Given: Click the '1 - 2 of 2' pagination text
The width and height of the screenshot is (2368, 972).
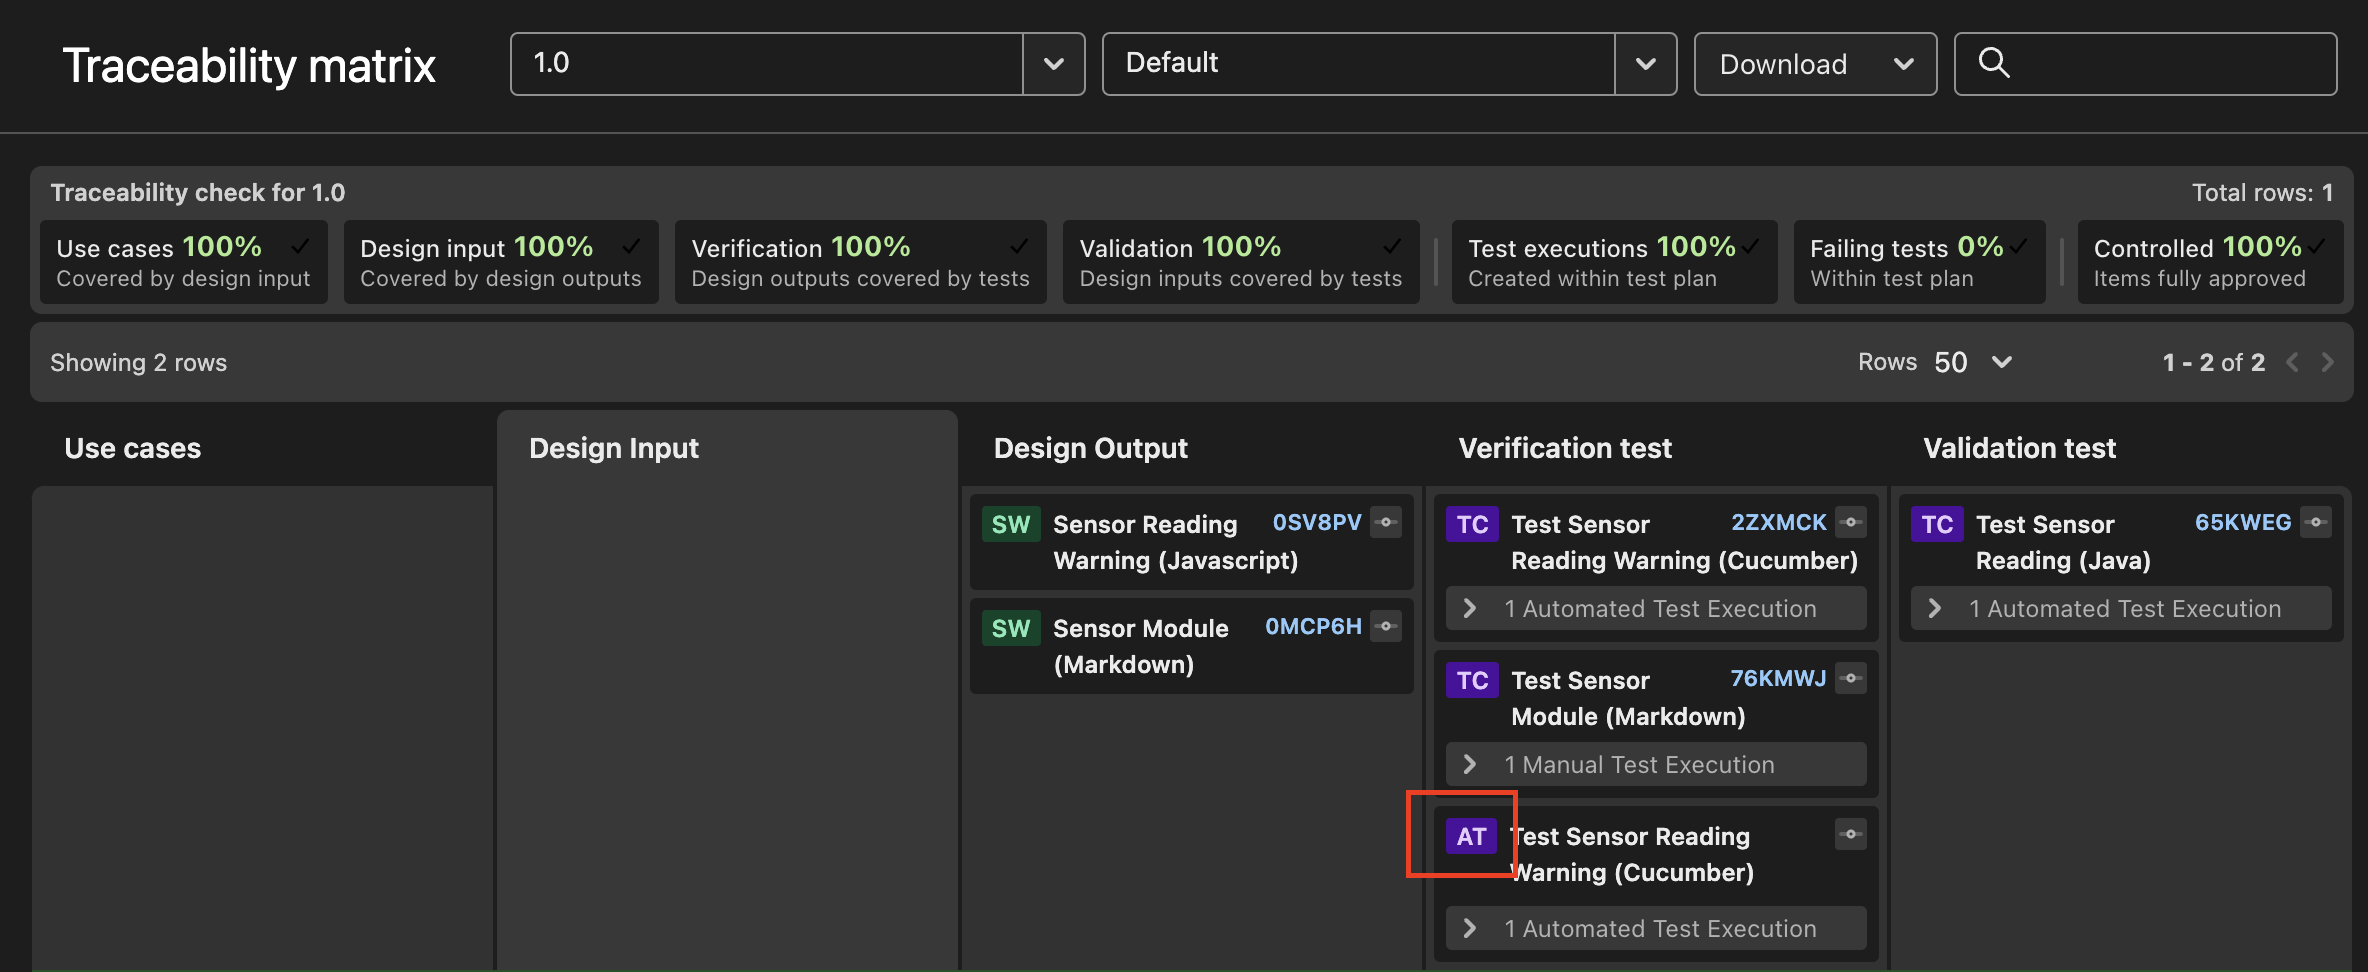Looking at the screenshot, I should click(2214, 362).
